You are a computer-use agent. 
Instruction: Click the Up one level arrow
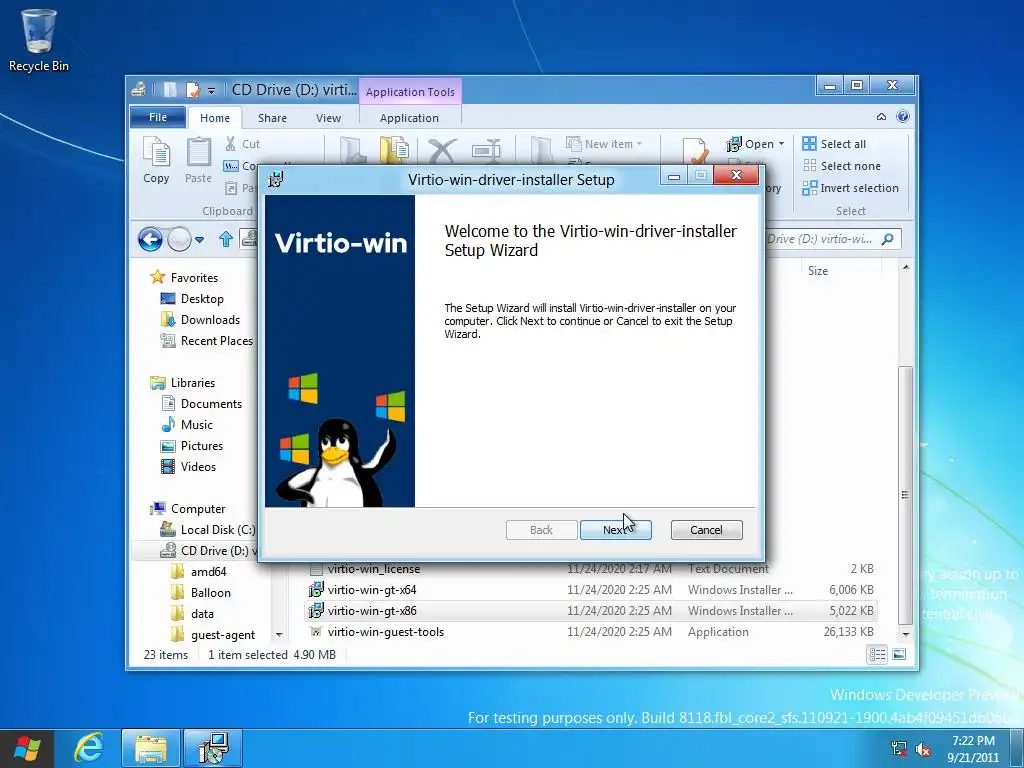pyautogui.click(x=226, y=239)
